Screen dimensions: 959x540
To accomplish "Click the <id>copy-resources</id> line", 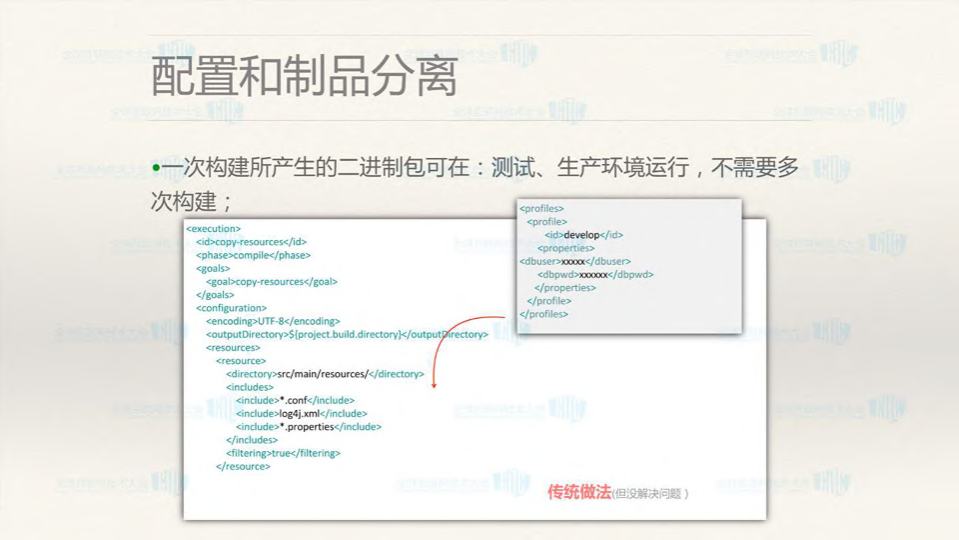I will pos(251,242).
